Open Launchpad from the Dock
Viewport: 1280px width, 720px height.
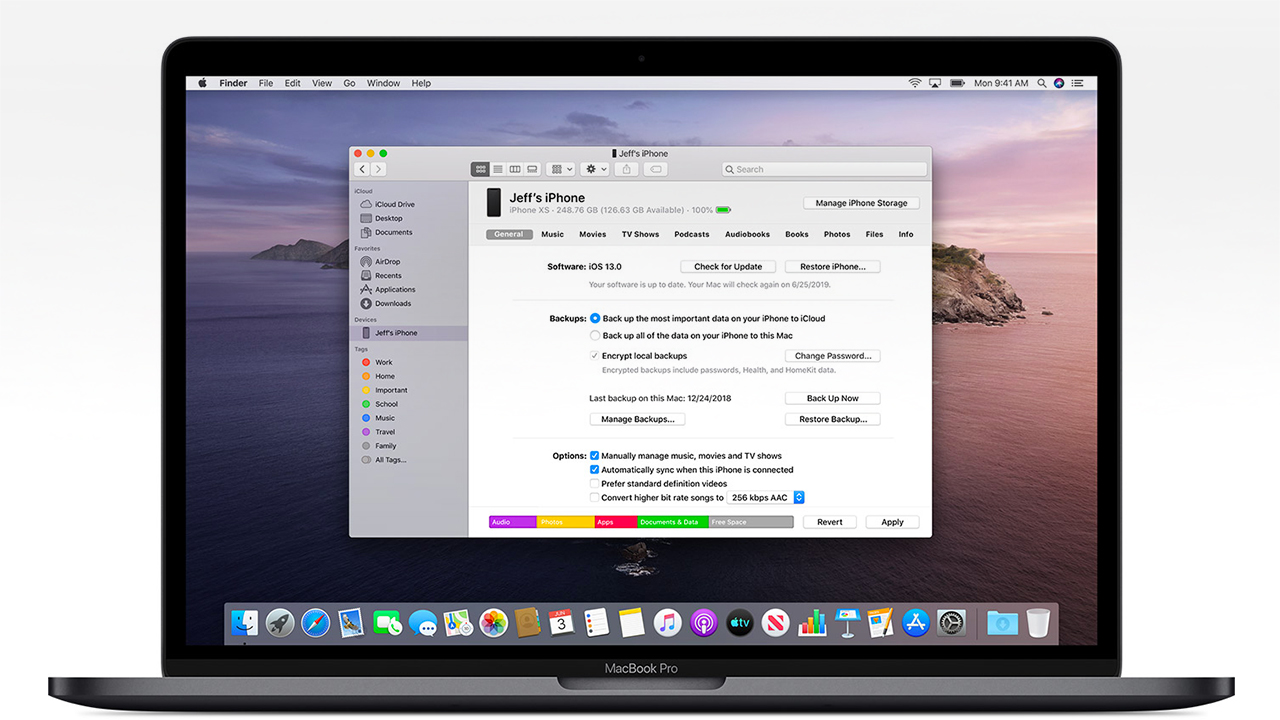[x=280, y=623]
